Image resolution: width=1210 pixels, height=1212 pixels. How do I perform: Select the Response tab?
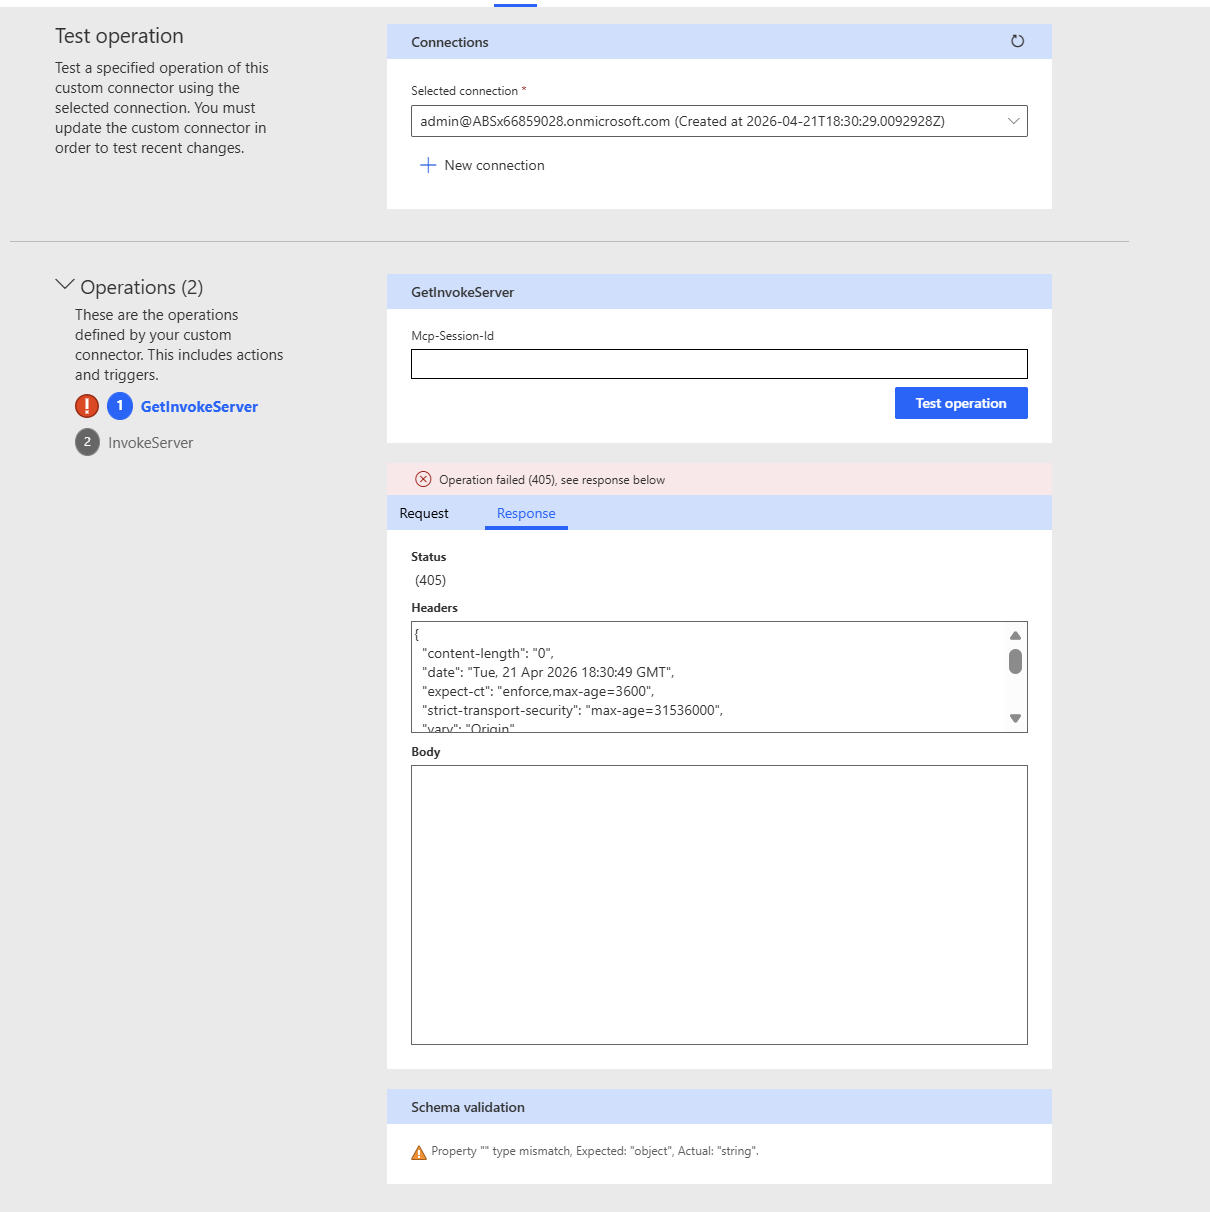(526, 513)
